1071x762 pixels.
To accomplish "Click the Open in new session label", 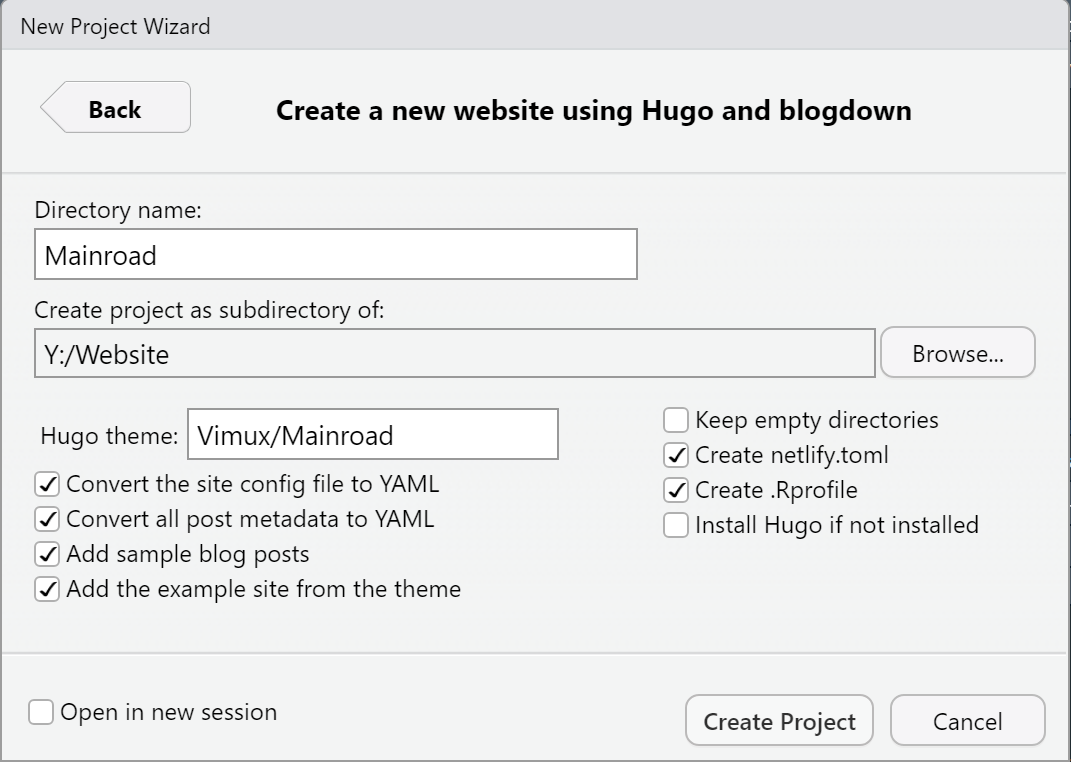I will point(169,712).
